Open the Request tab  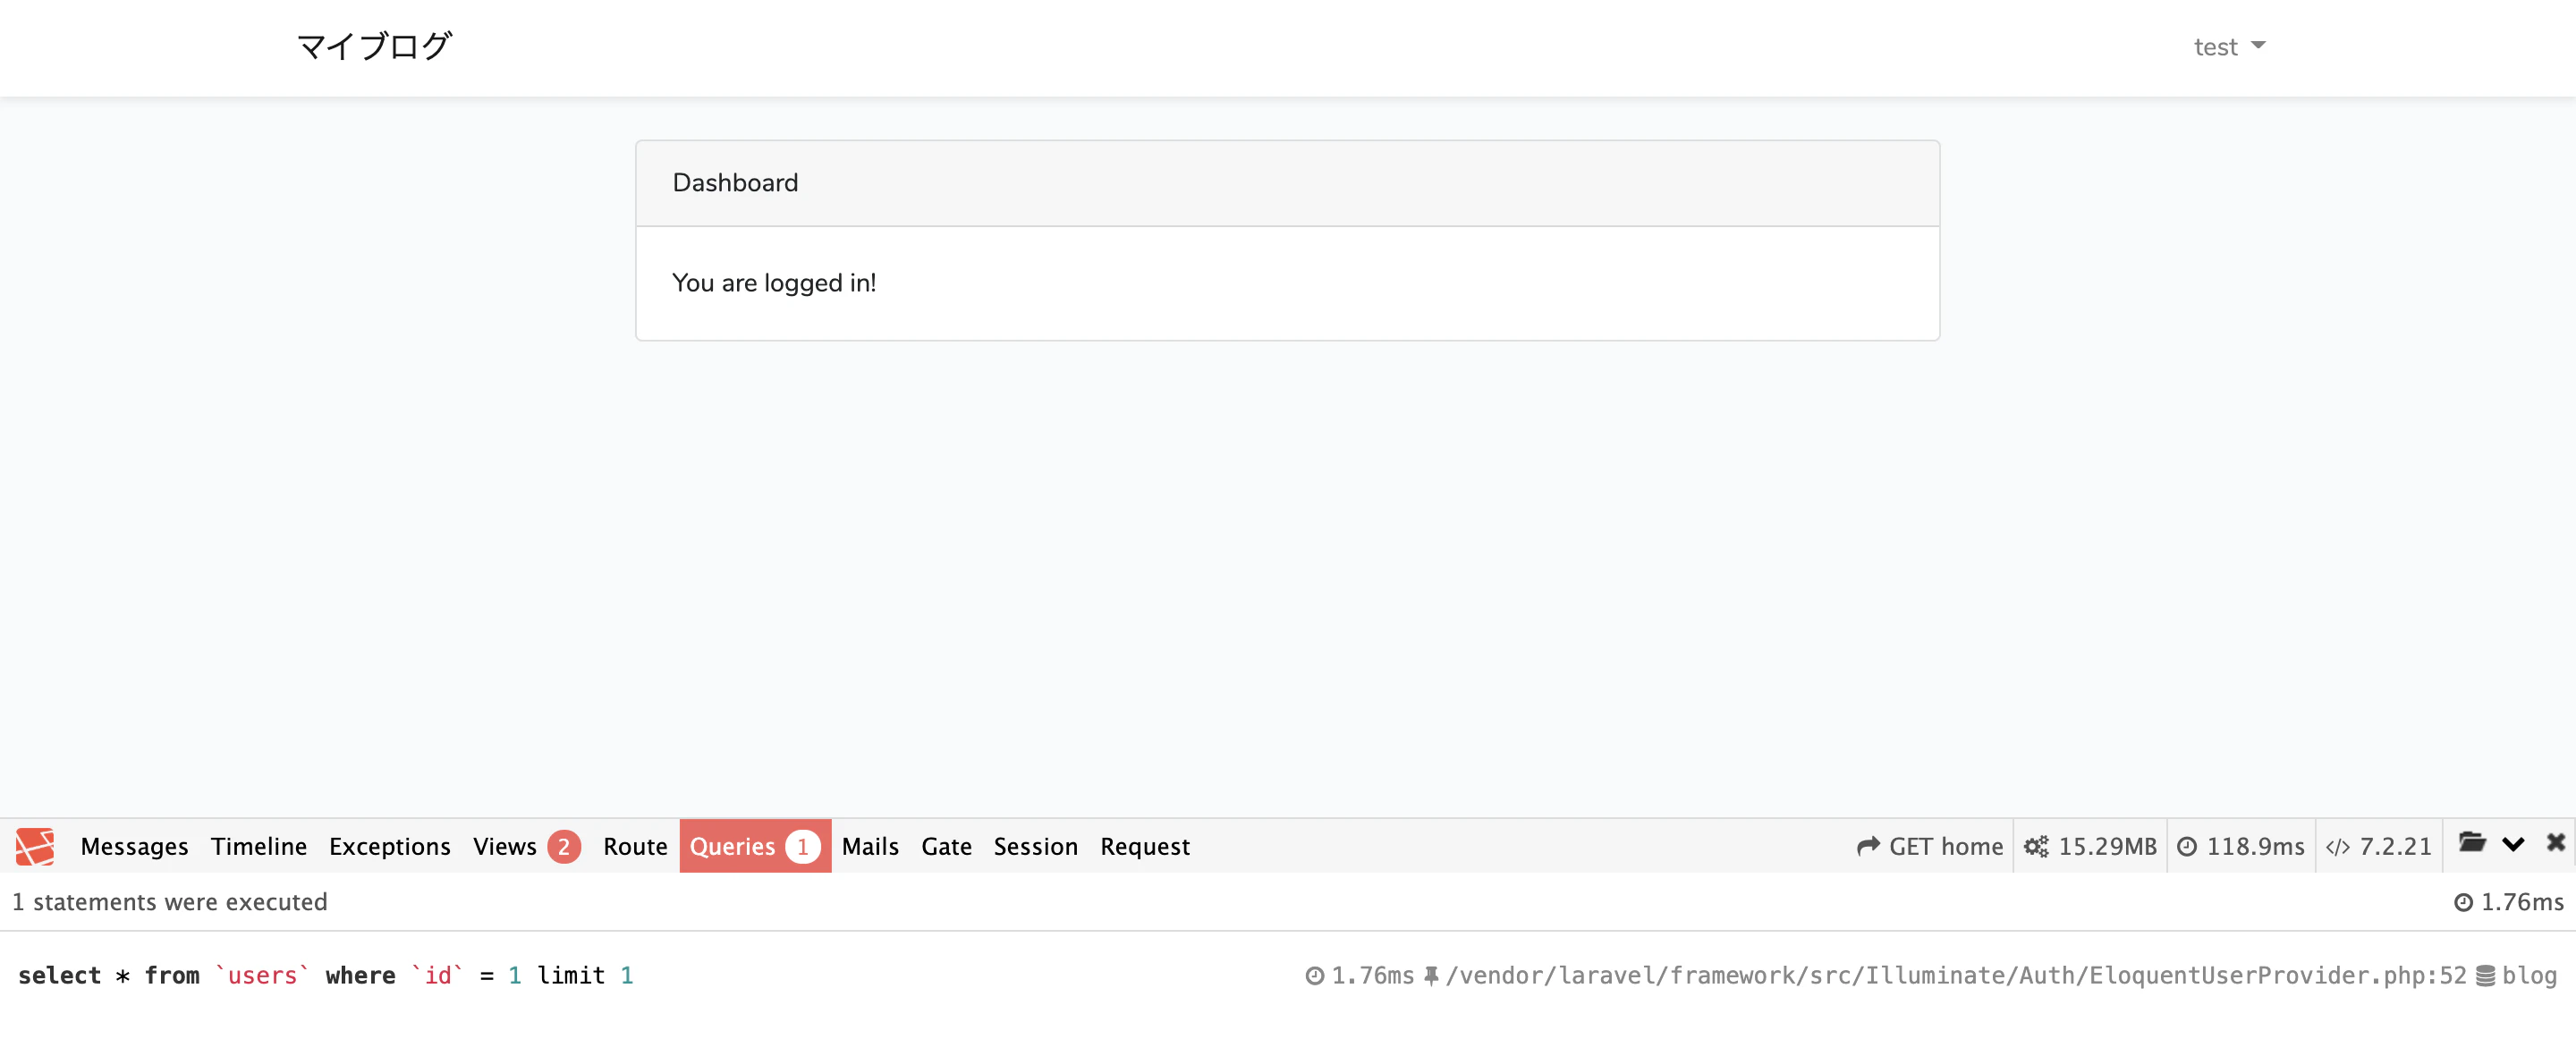click(x=1145, y=846)
